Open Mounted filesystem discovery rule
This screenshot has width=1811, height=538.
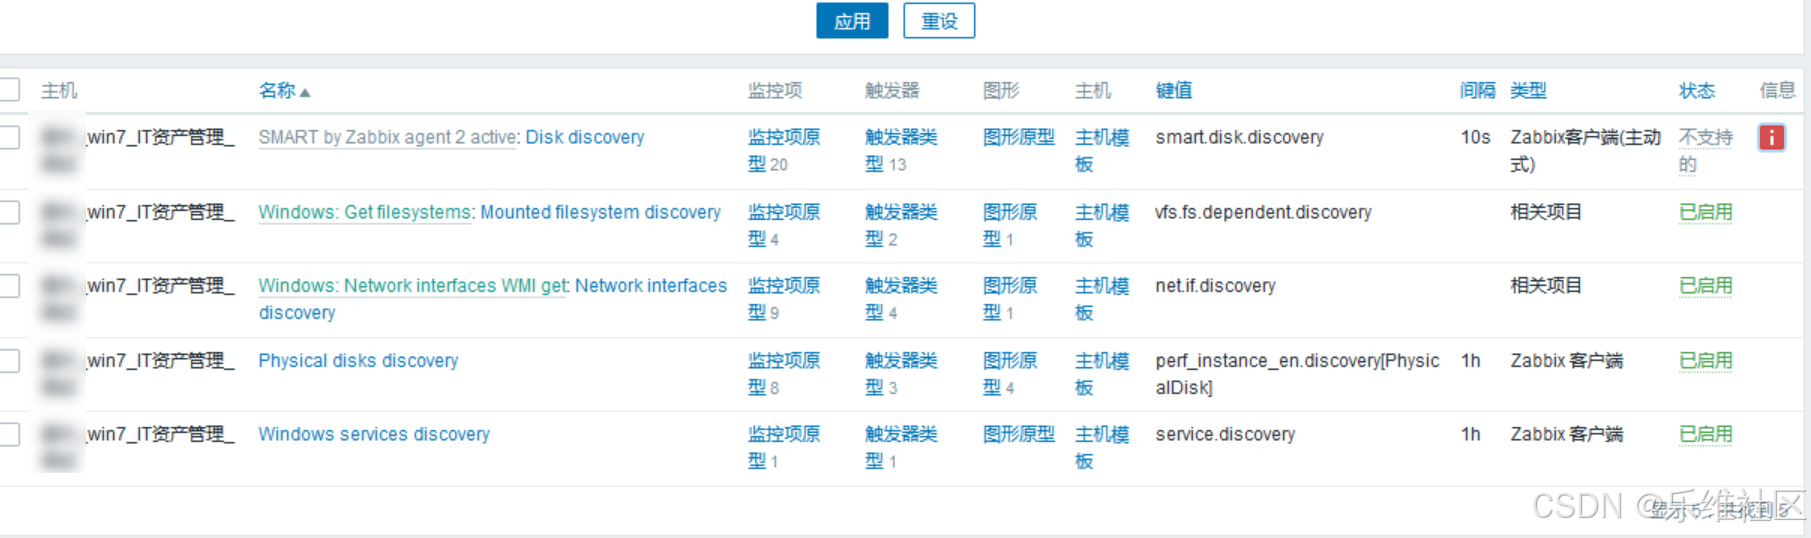tap(600, 212)
